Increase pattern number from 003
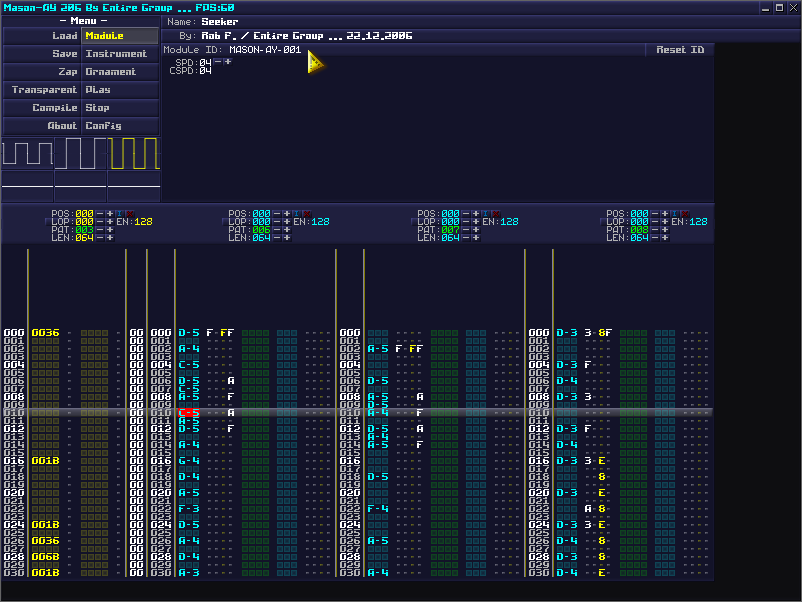Image resolution: width=802 pixels, height=602 pixels. [x=109, y=230]
